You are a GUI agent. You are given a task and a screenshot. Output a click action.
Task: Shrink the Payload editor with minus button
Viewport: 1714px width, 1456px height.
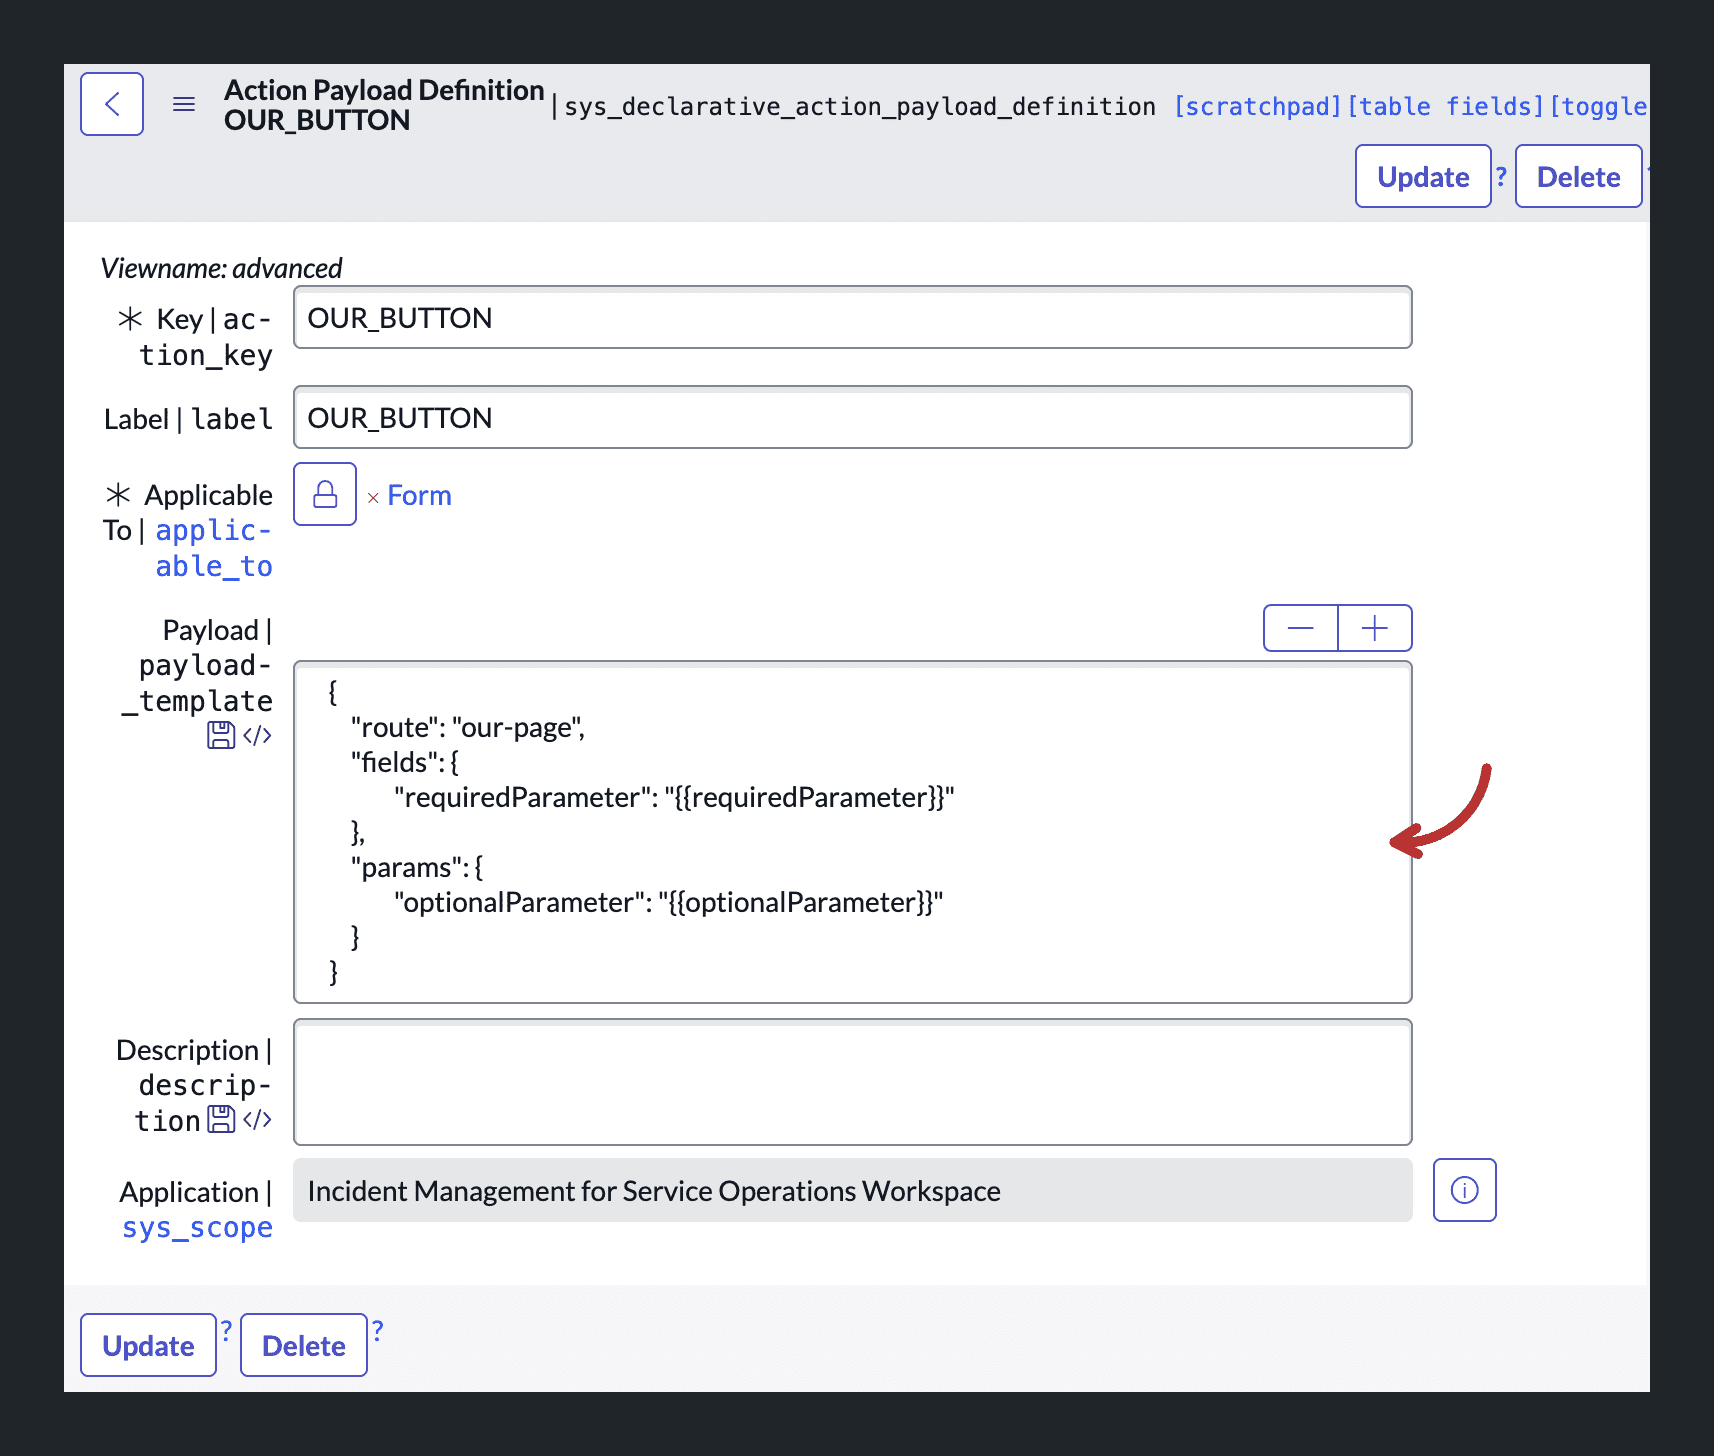point(1301,628)
